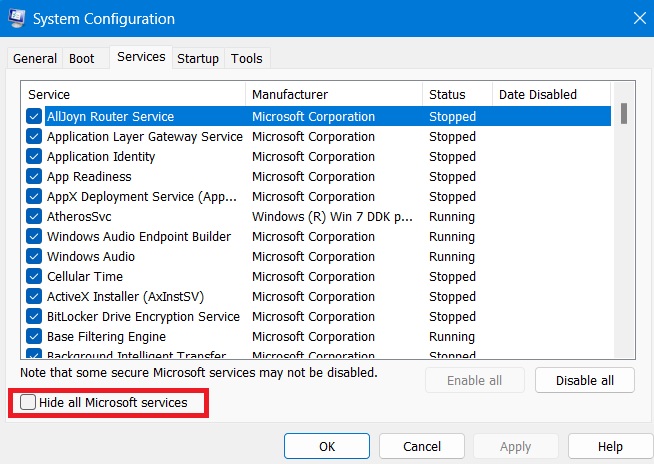This screenshot has width=654, height=464.
Task: Click Stopped status of Cellular Time
Action: coord(453,277)
